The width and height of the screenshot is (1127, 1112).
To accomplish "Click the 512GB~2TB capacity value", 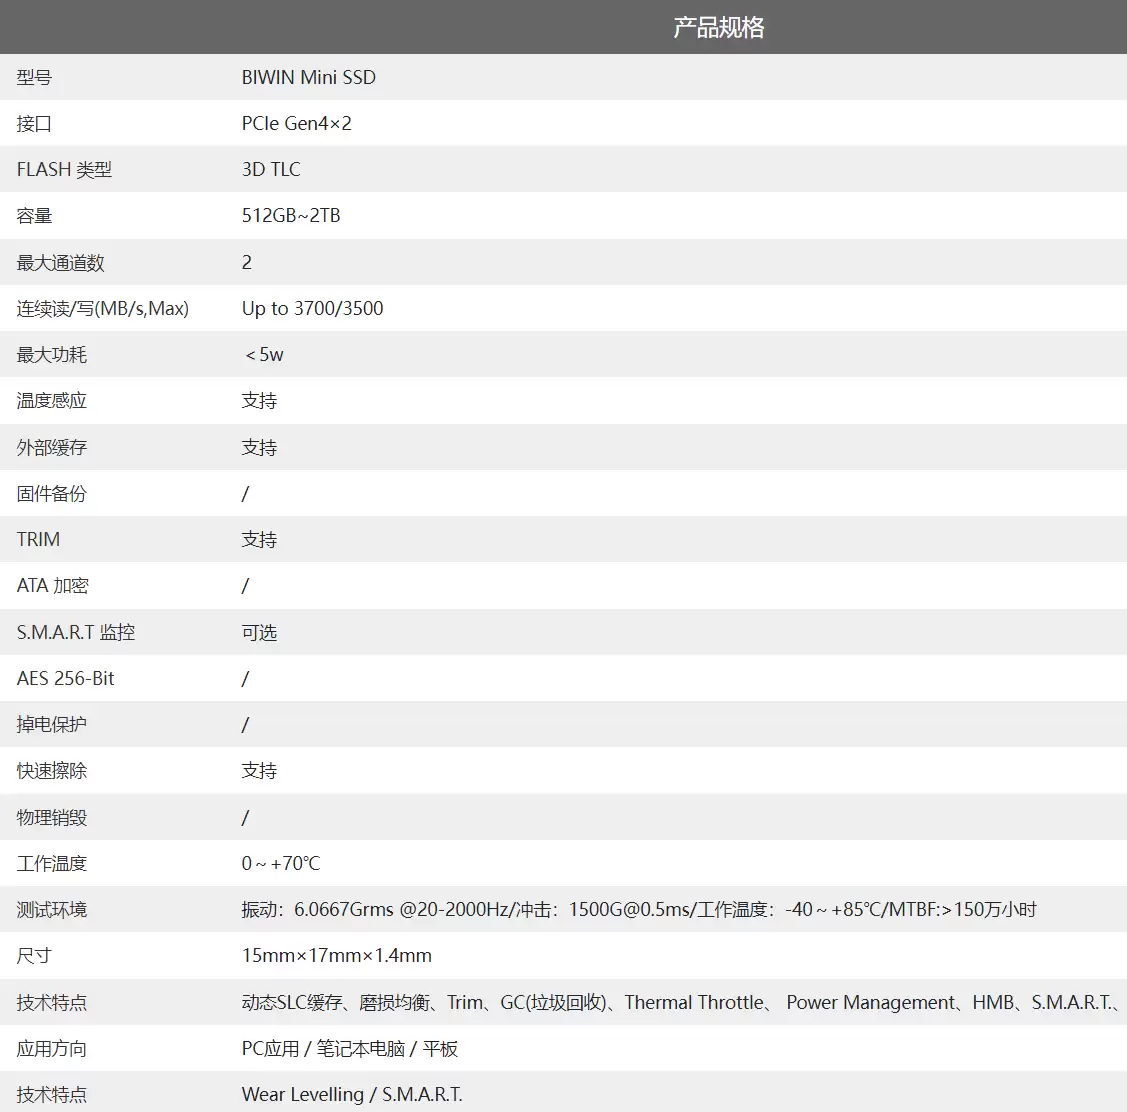I will 290,215.
